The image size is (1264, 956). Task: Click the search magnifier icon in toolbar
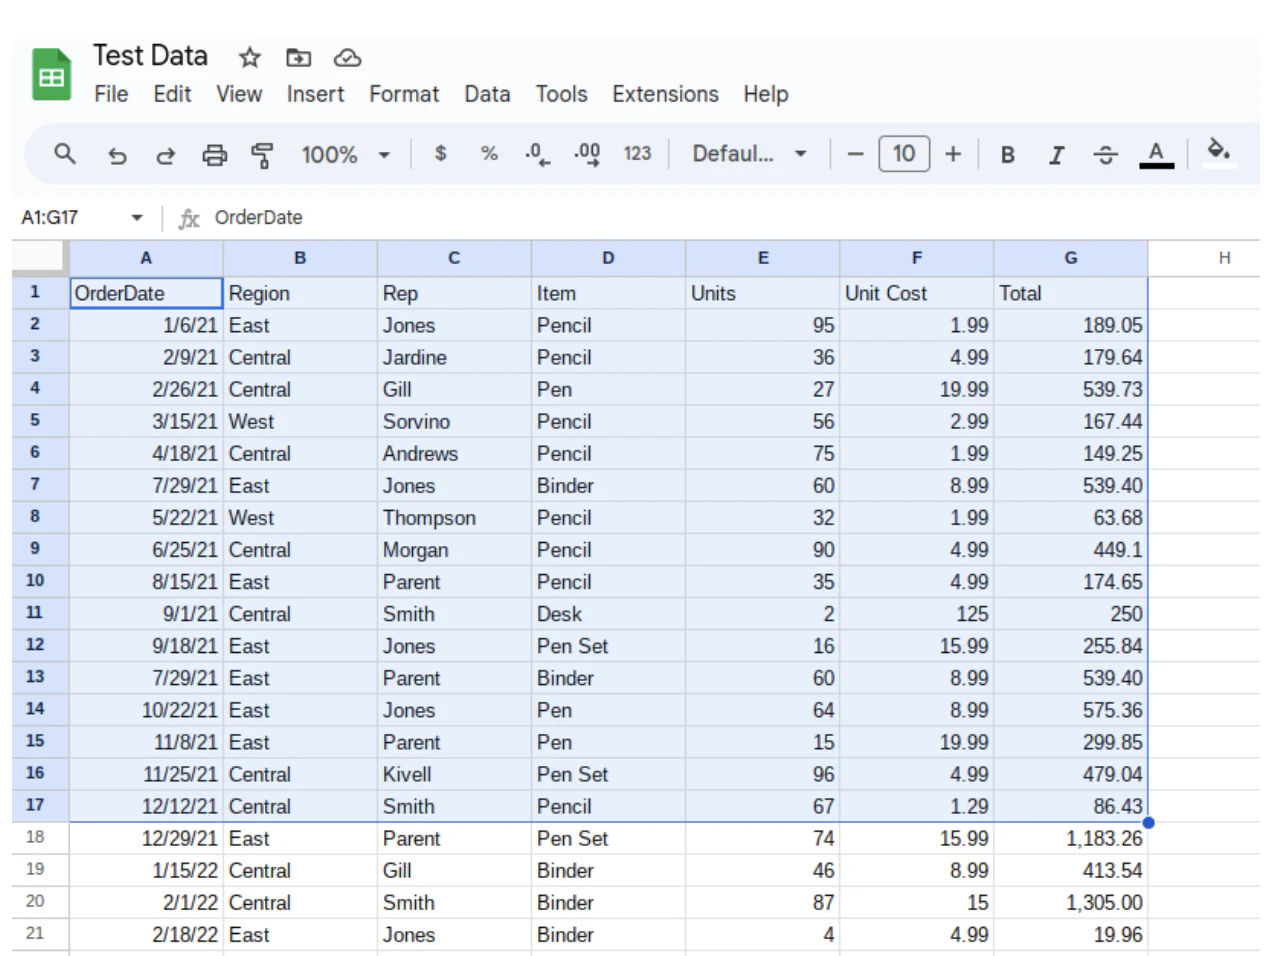[x=65, y=154]
